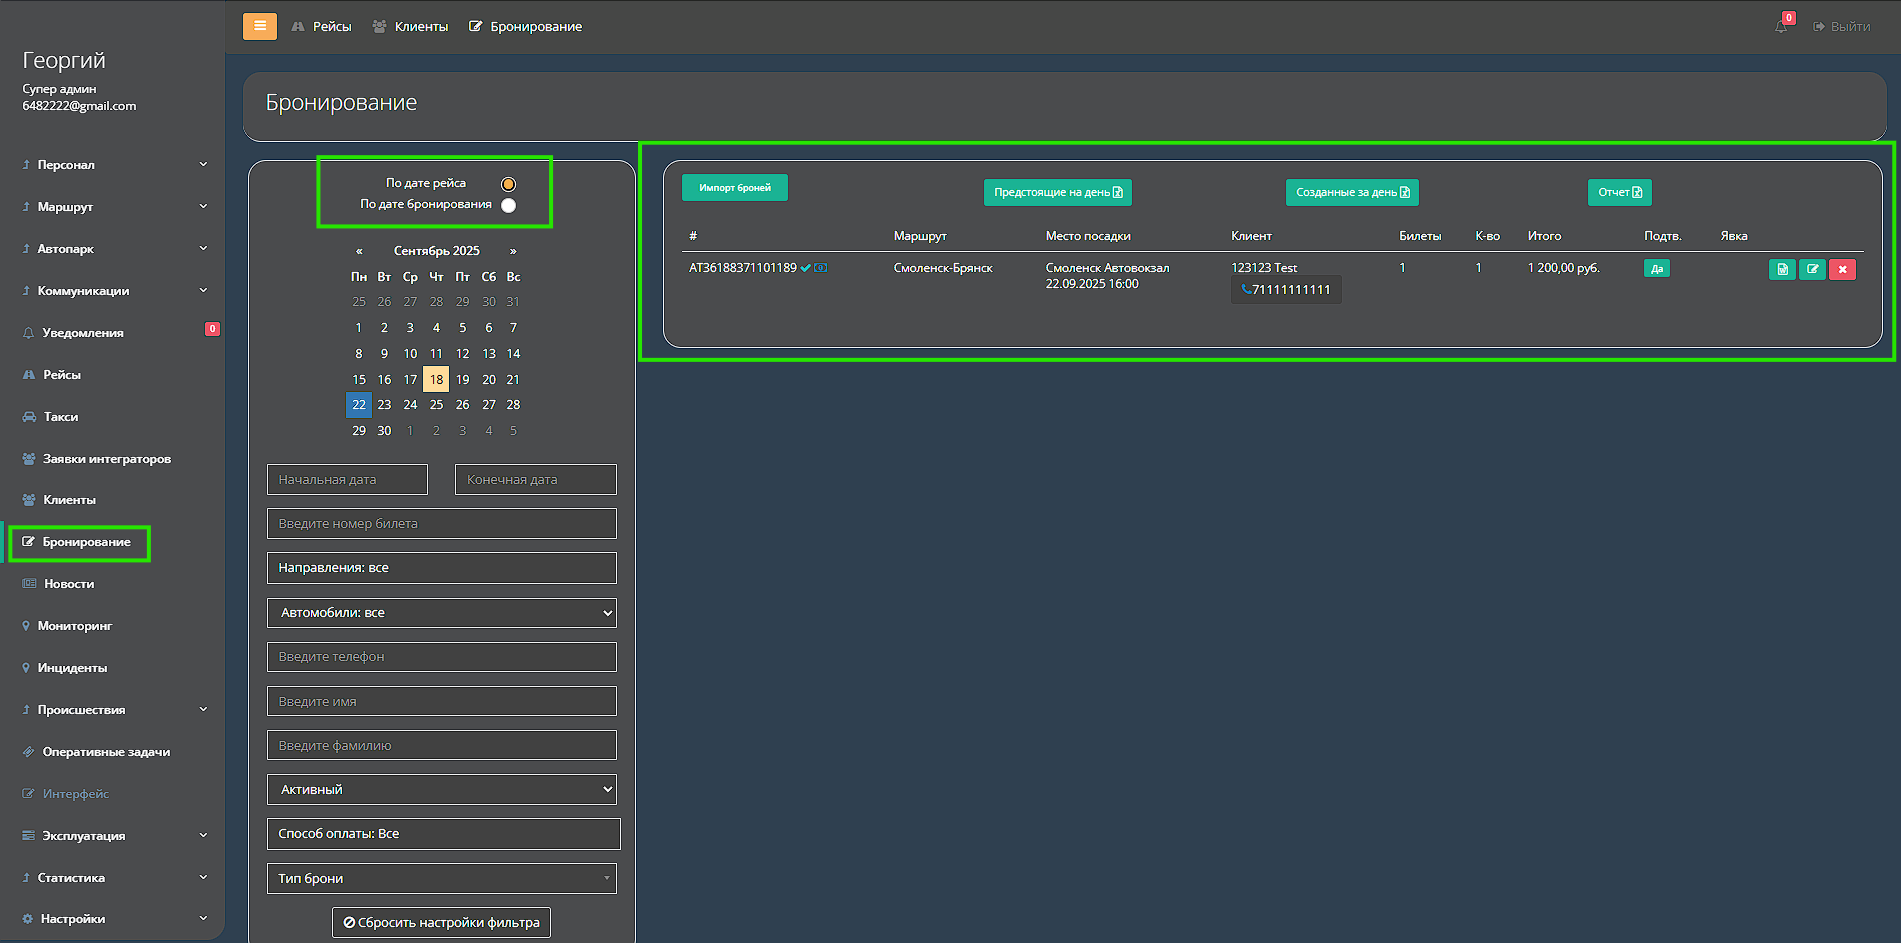Pick September 23 in the calendar
Viewport: 1901px width, 943px height.
pos(384,405)
